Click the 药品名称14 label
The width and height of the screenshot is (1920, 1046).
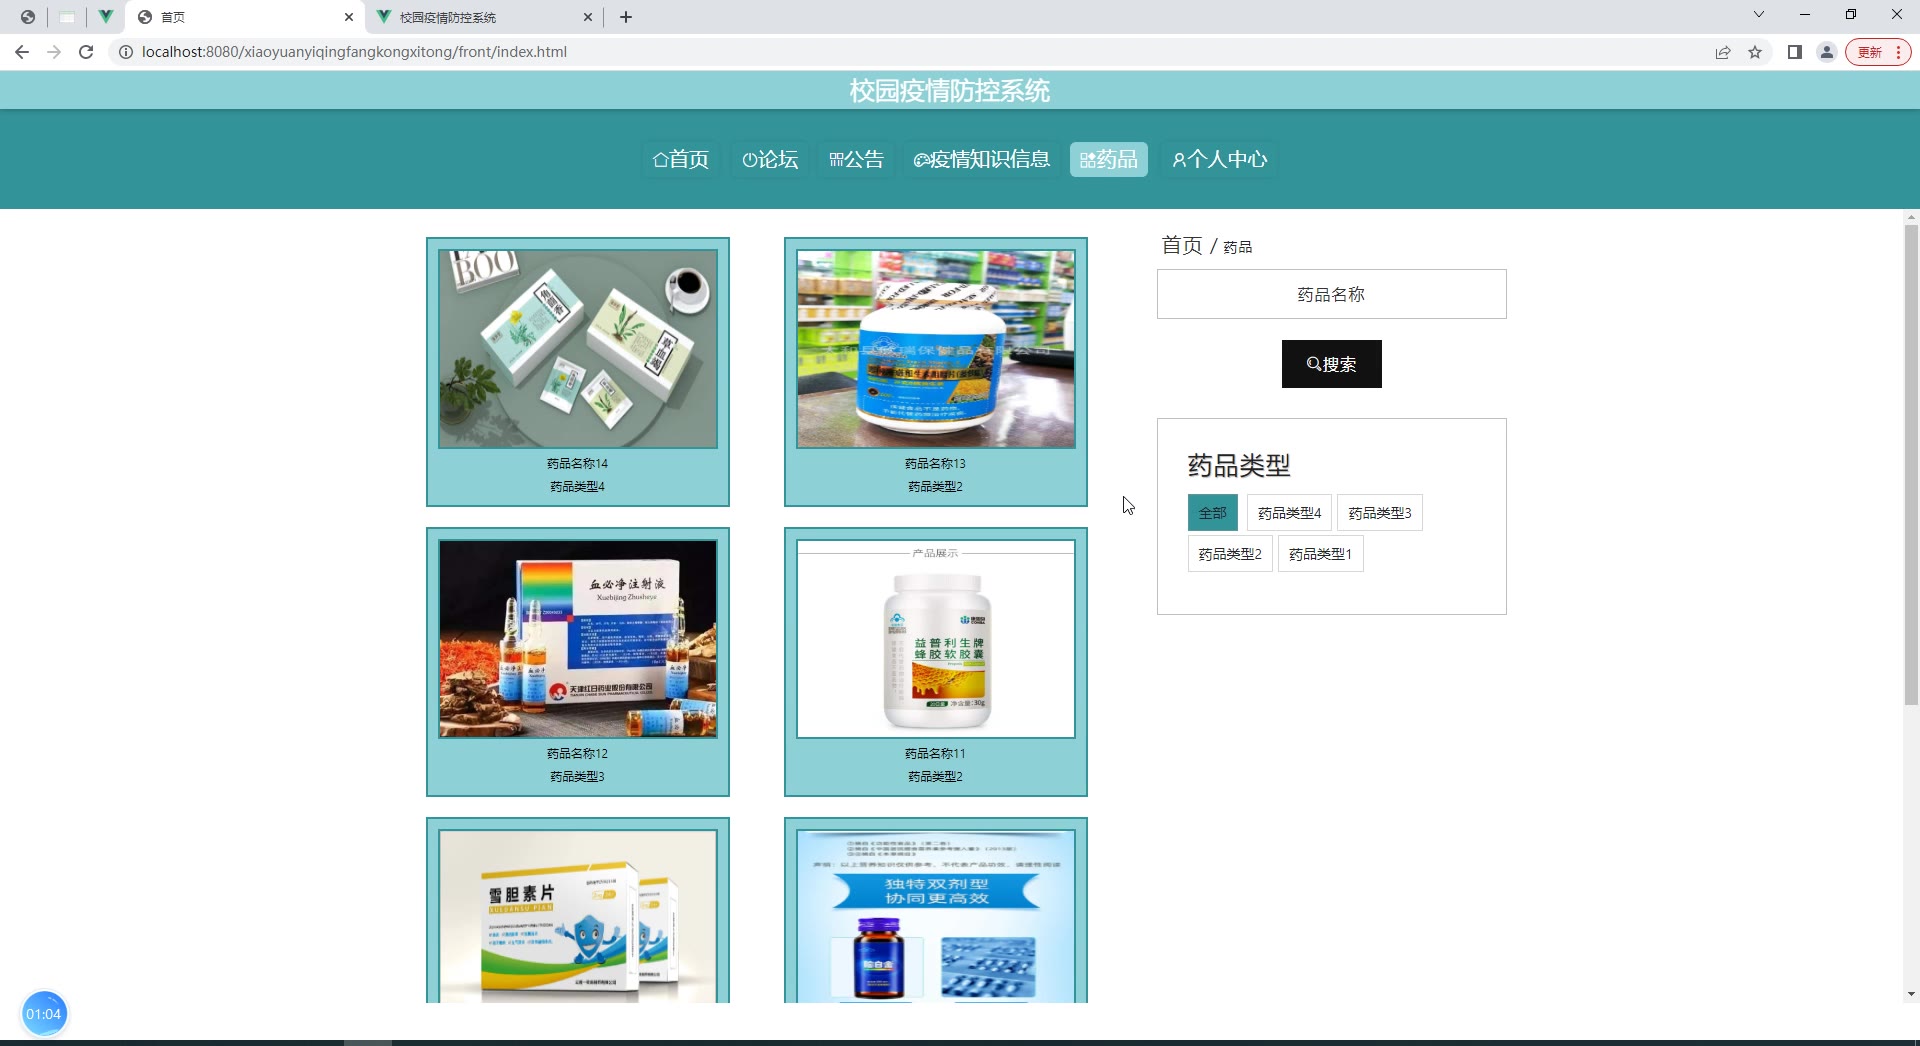pyautogui.click(x=577, y=464)
